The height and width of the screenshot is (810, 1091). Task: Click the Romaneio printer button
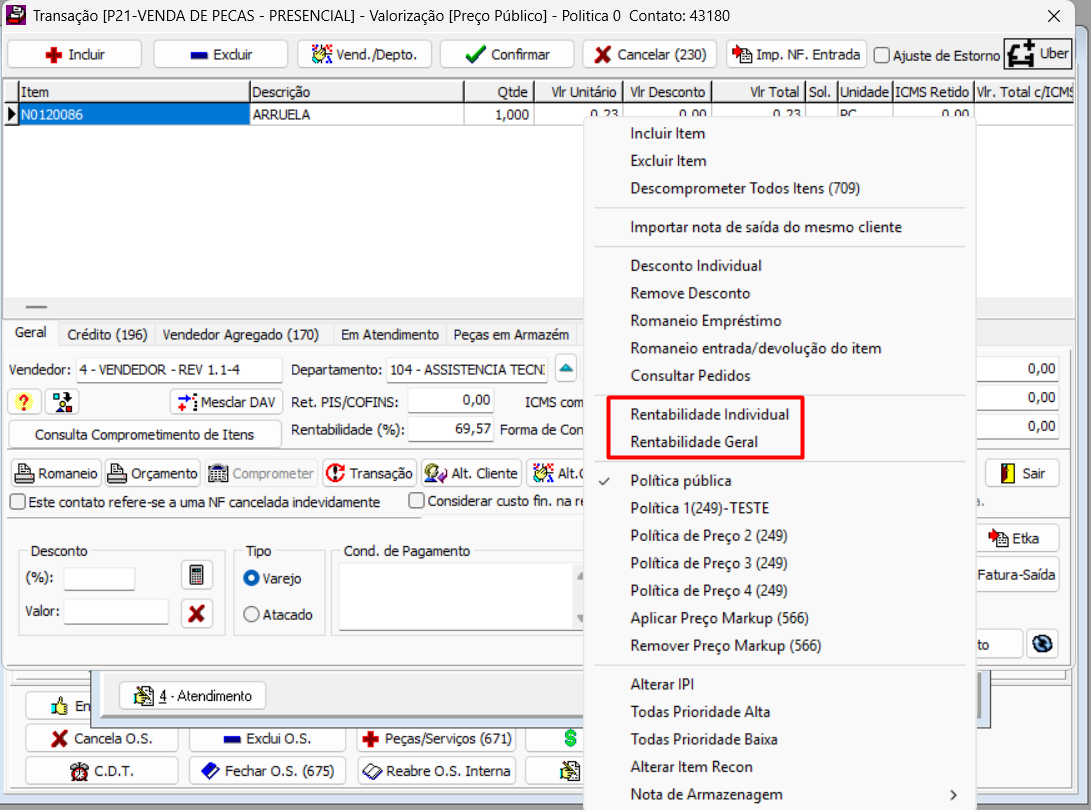click(x=56, y=473)
